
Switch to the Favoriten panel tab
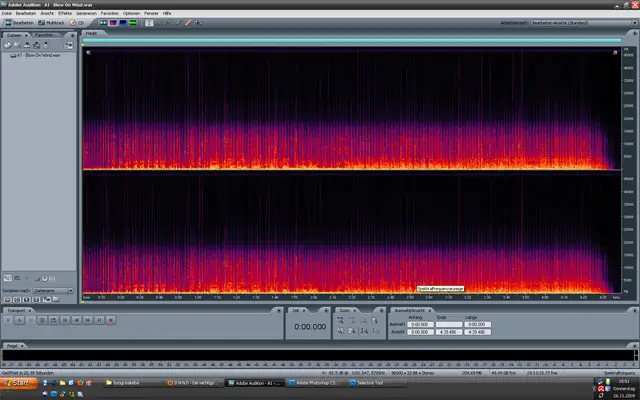[x=45, y=34]
